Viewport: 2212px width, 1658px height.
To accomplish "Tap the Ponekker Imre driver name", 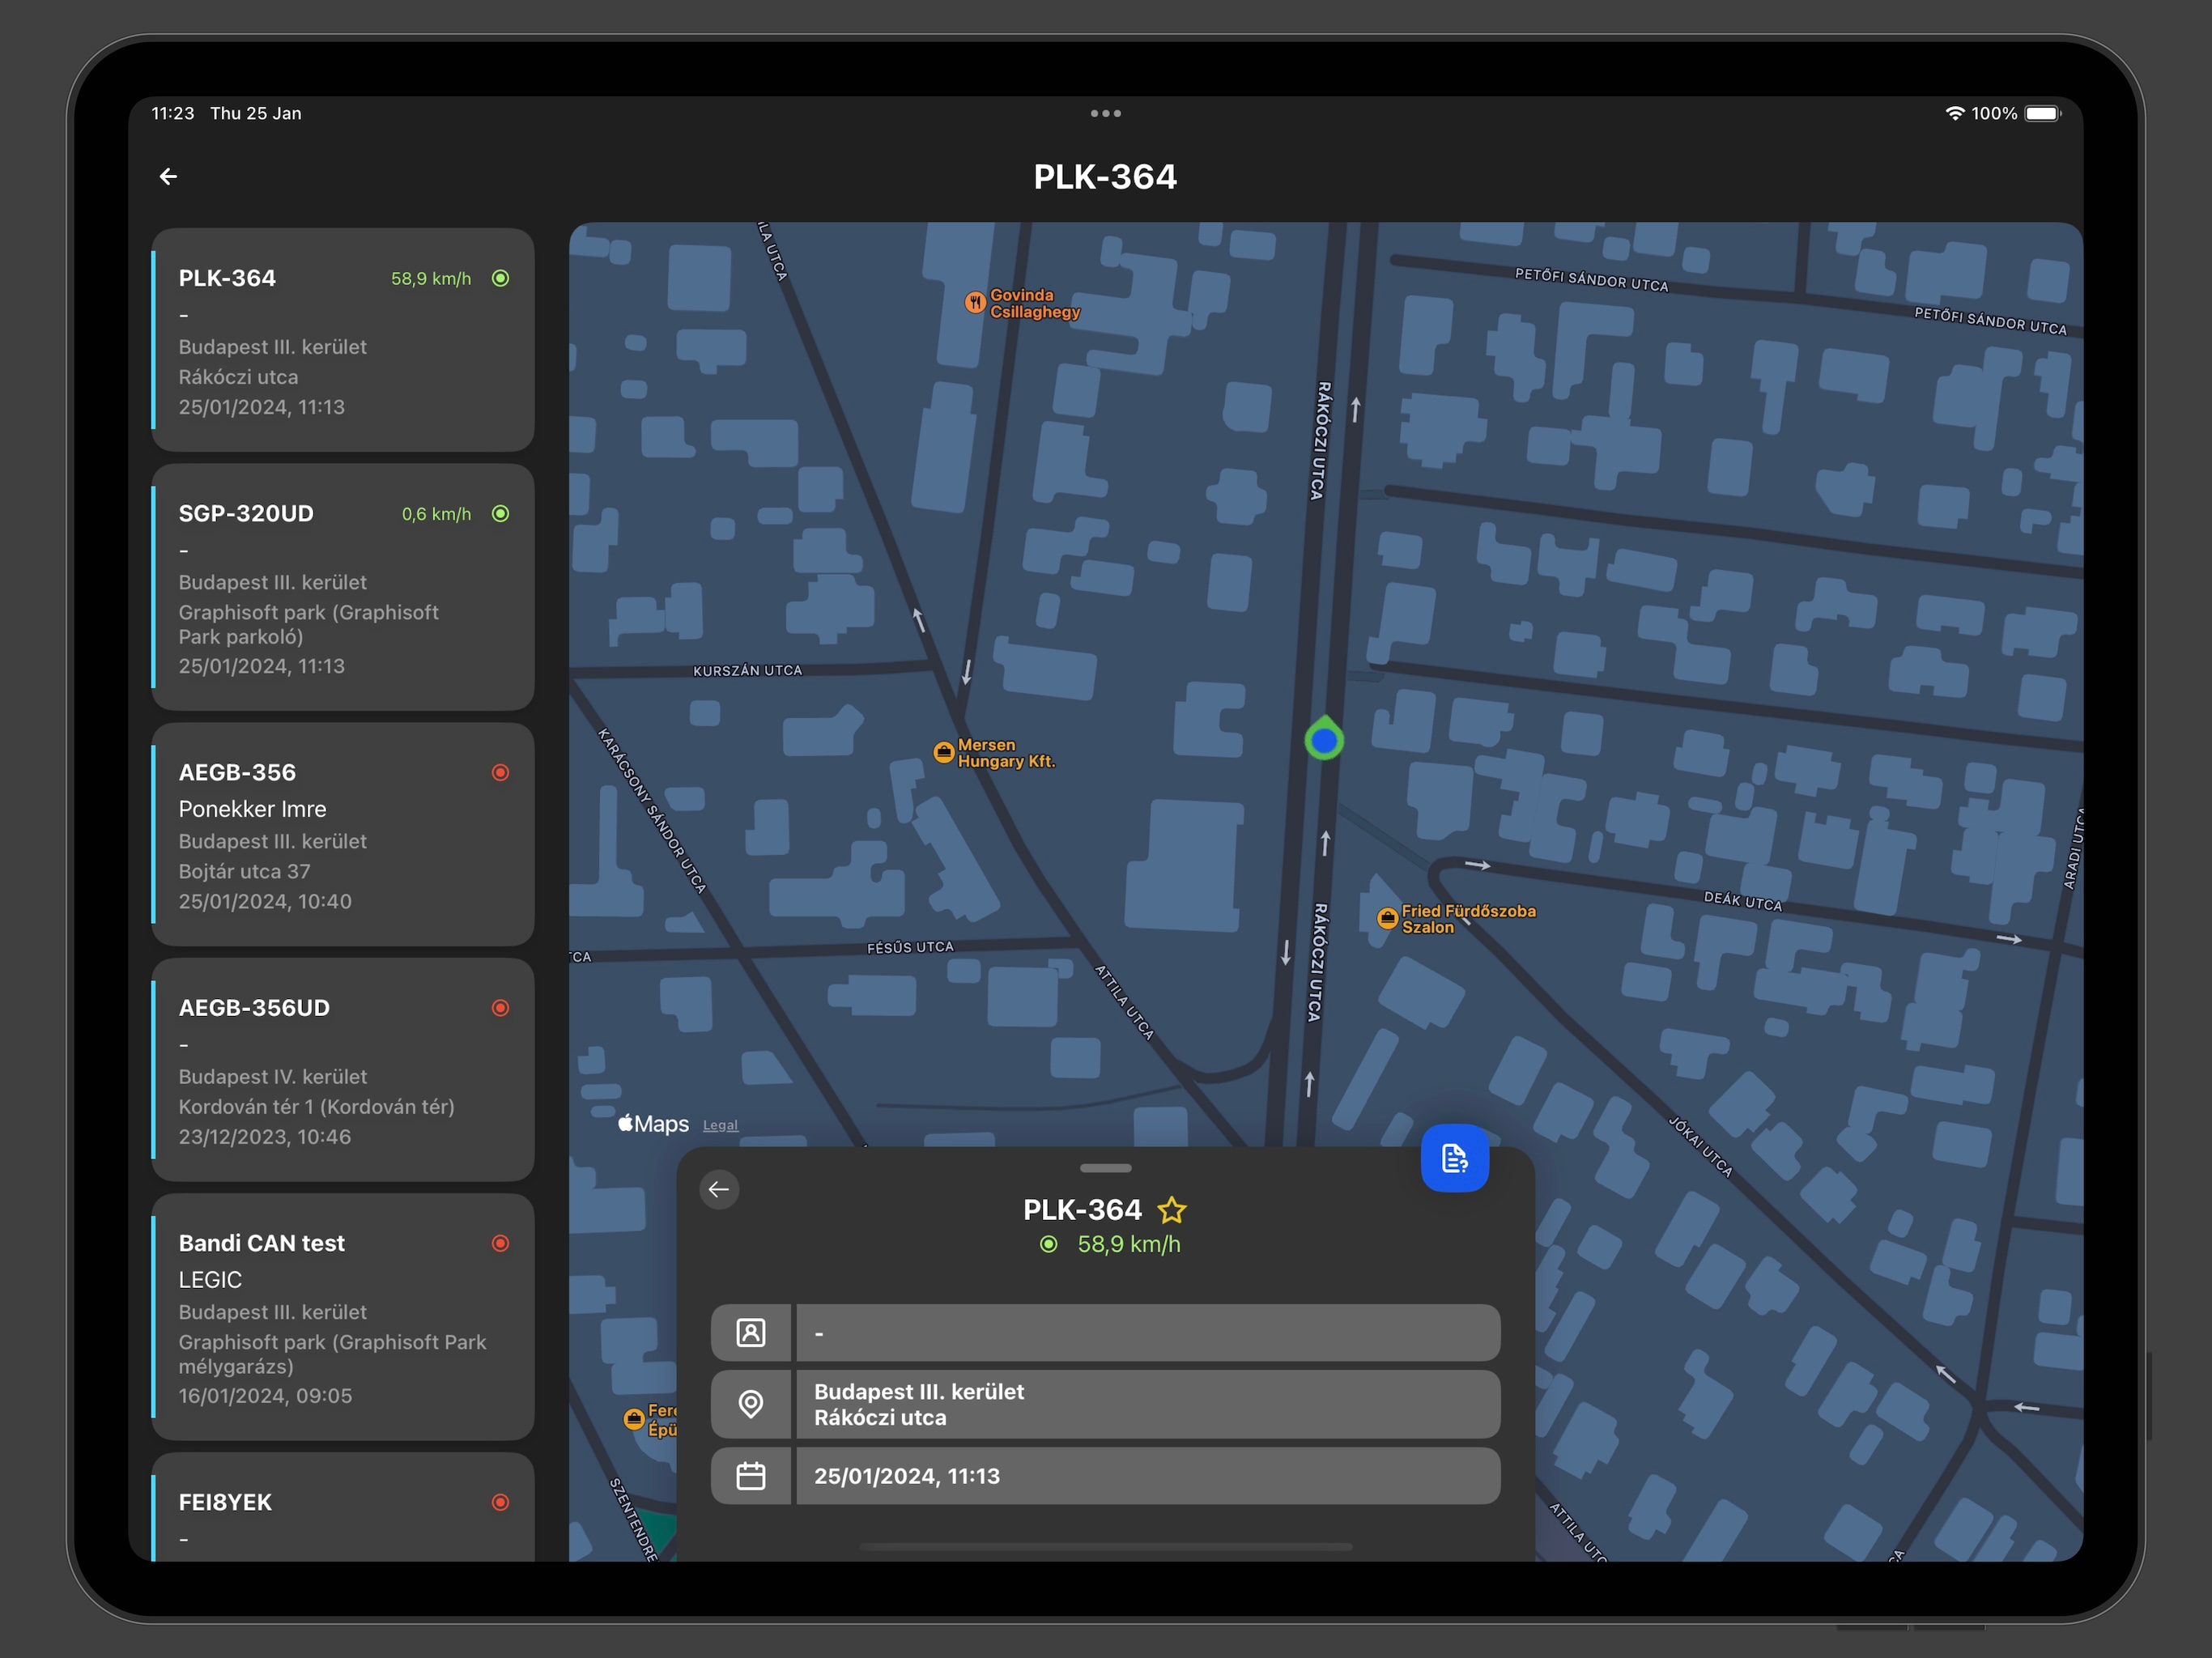I will pyautogui.click(x=252, y=809).
